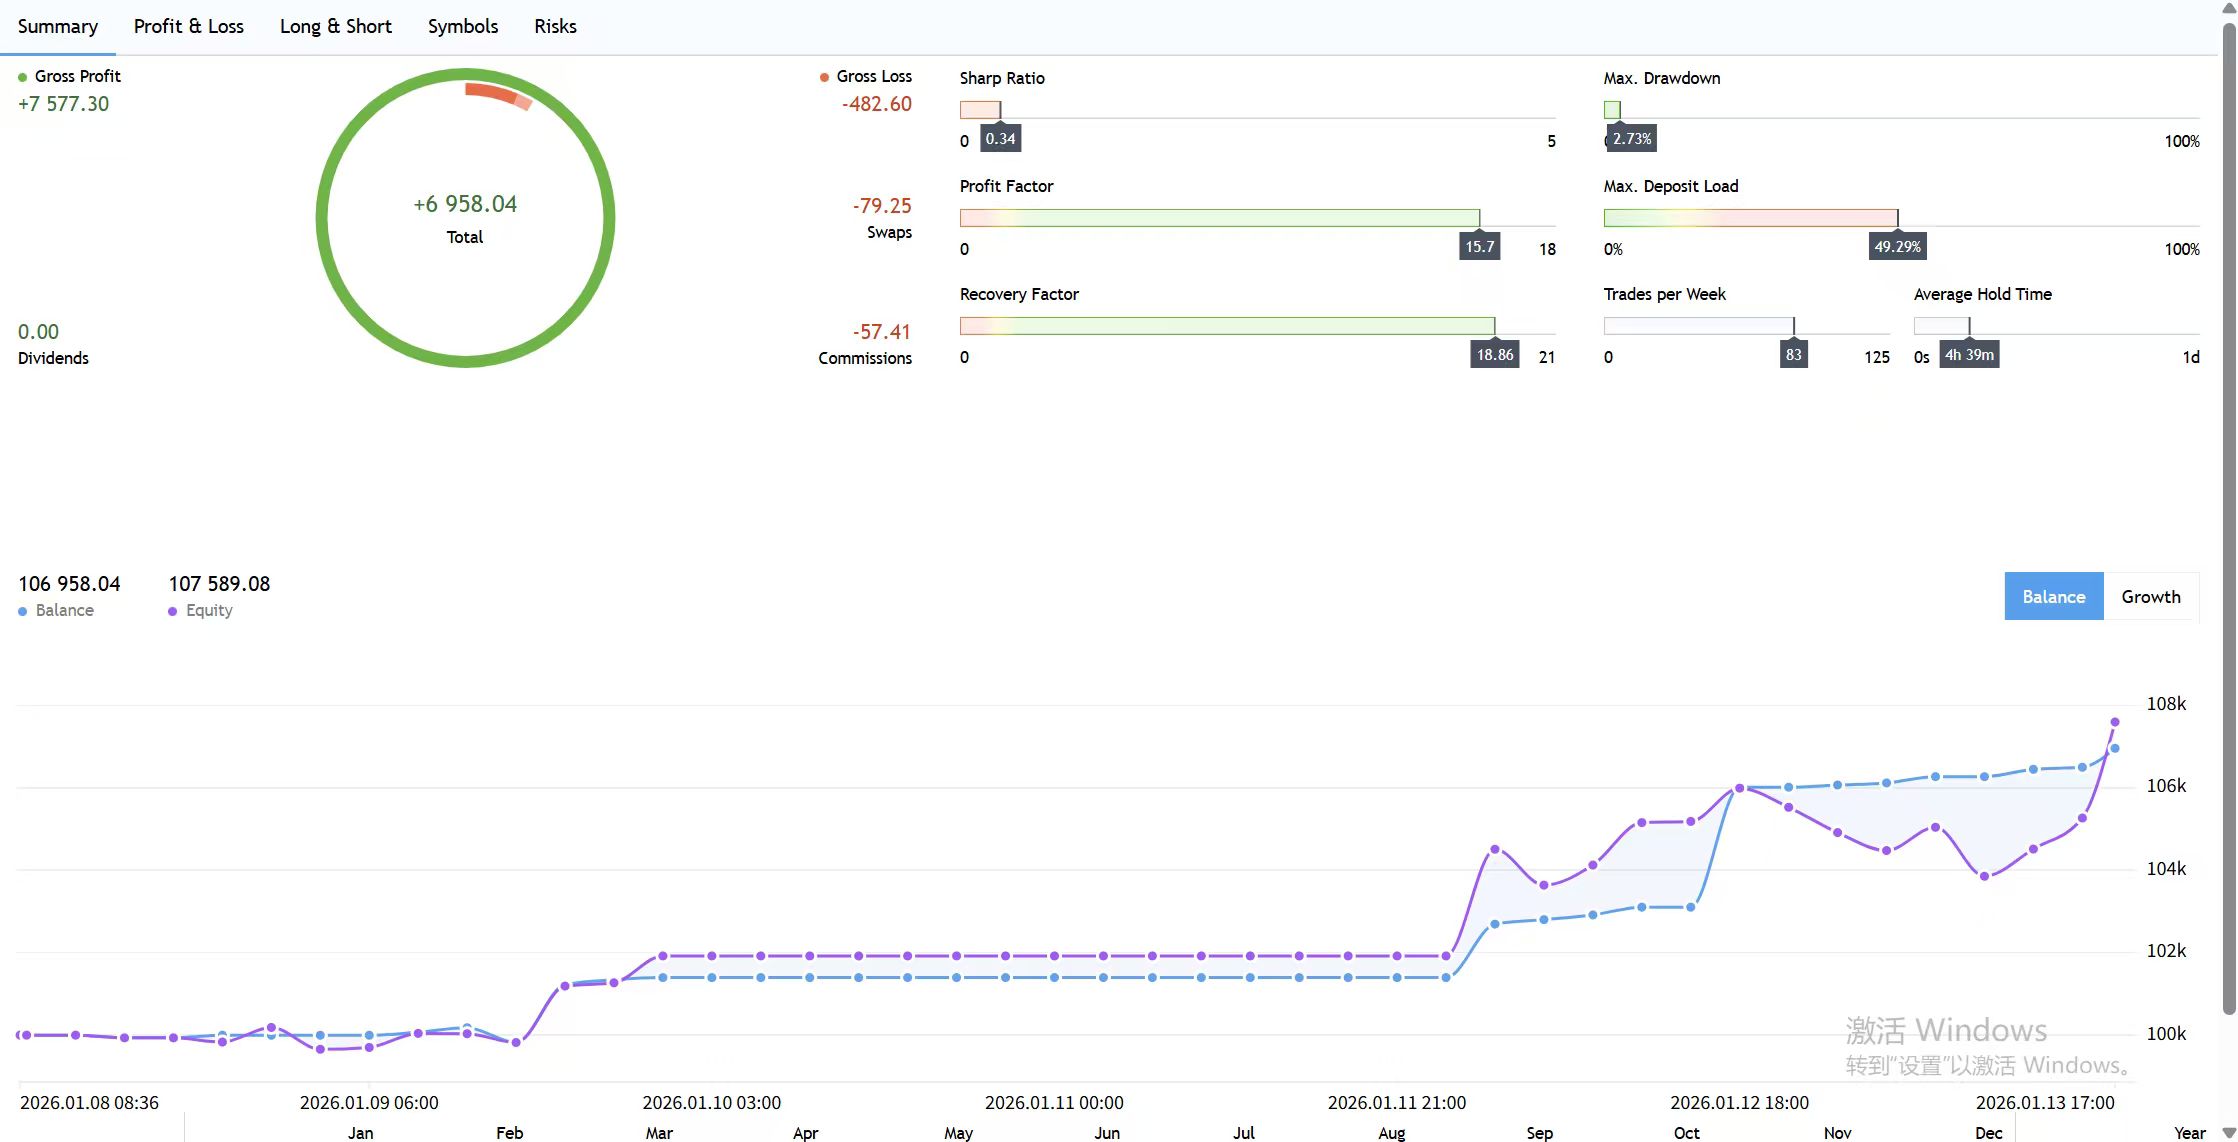Select the Symbols tab
The image size is (2238, 1142).
[462, 27]
